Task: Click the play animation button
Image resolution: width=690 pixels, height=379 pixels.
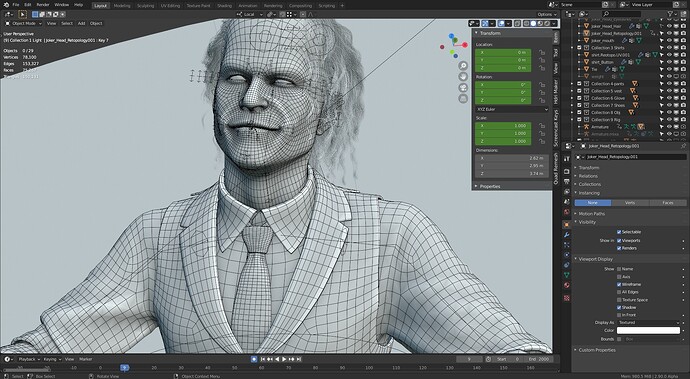Action: click(284, 359)
